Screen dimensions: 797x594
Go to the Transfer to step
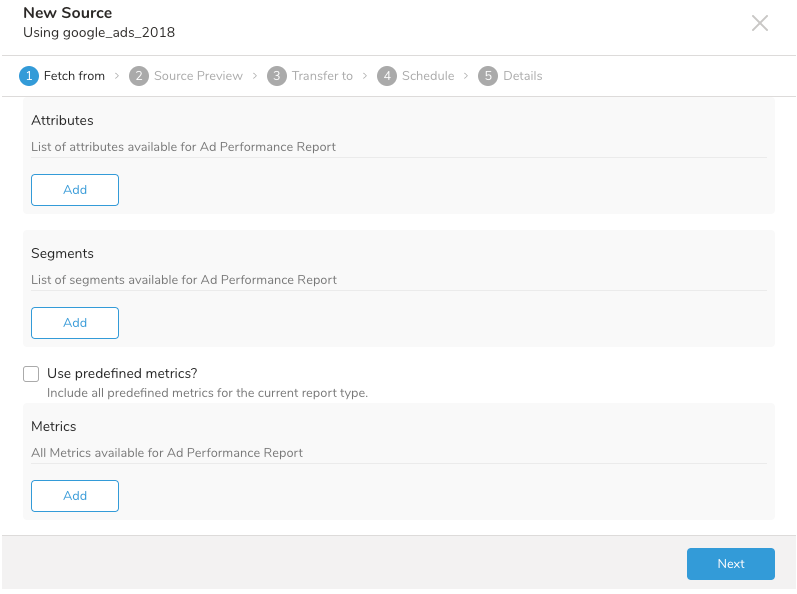point(322,76)
